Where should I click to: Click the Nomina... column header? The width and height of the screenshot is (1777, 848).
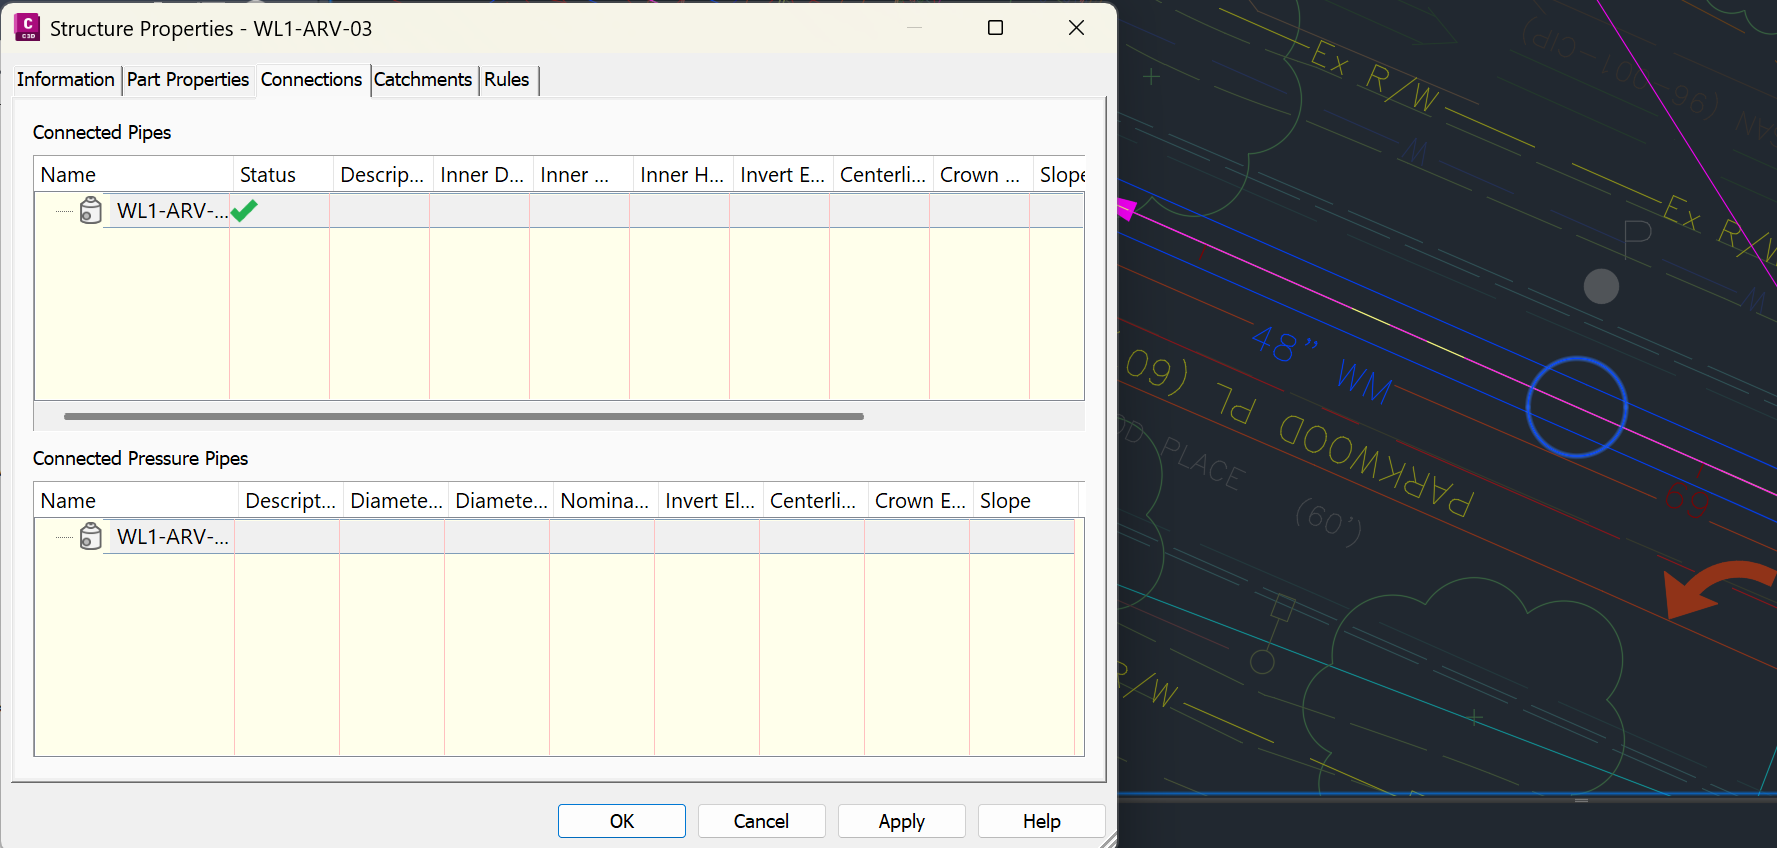(605, 501)
